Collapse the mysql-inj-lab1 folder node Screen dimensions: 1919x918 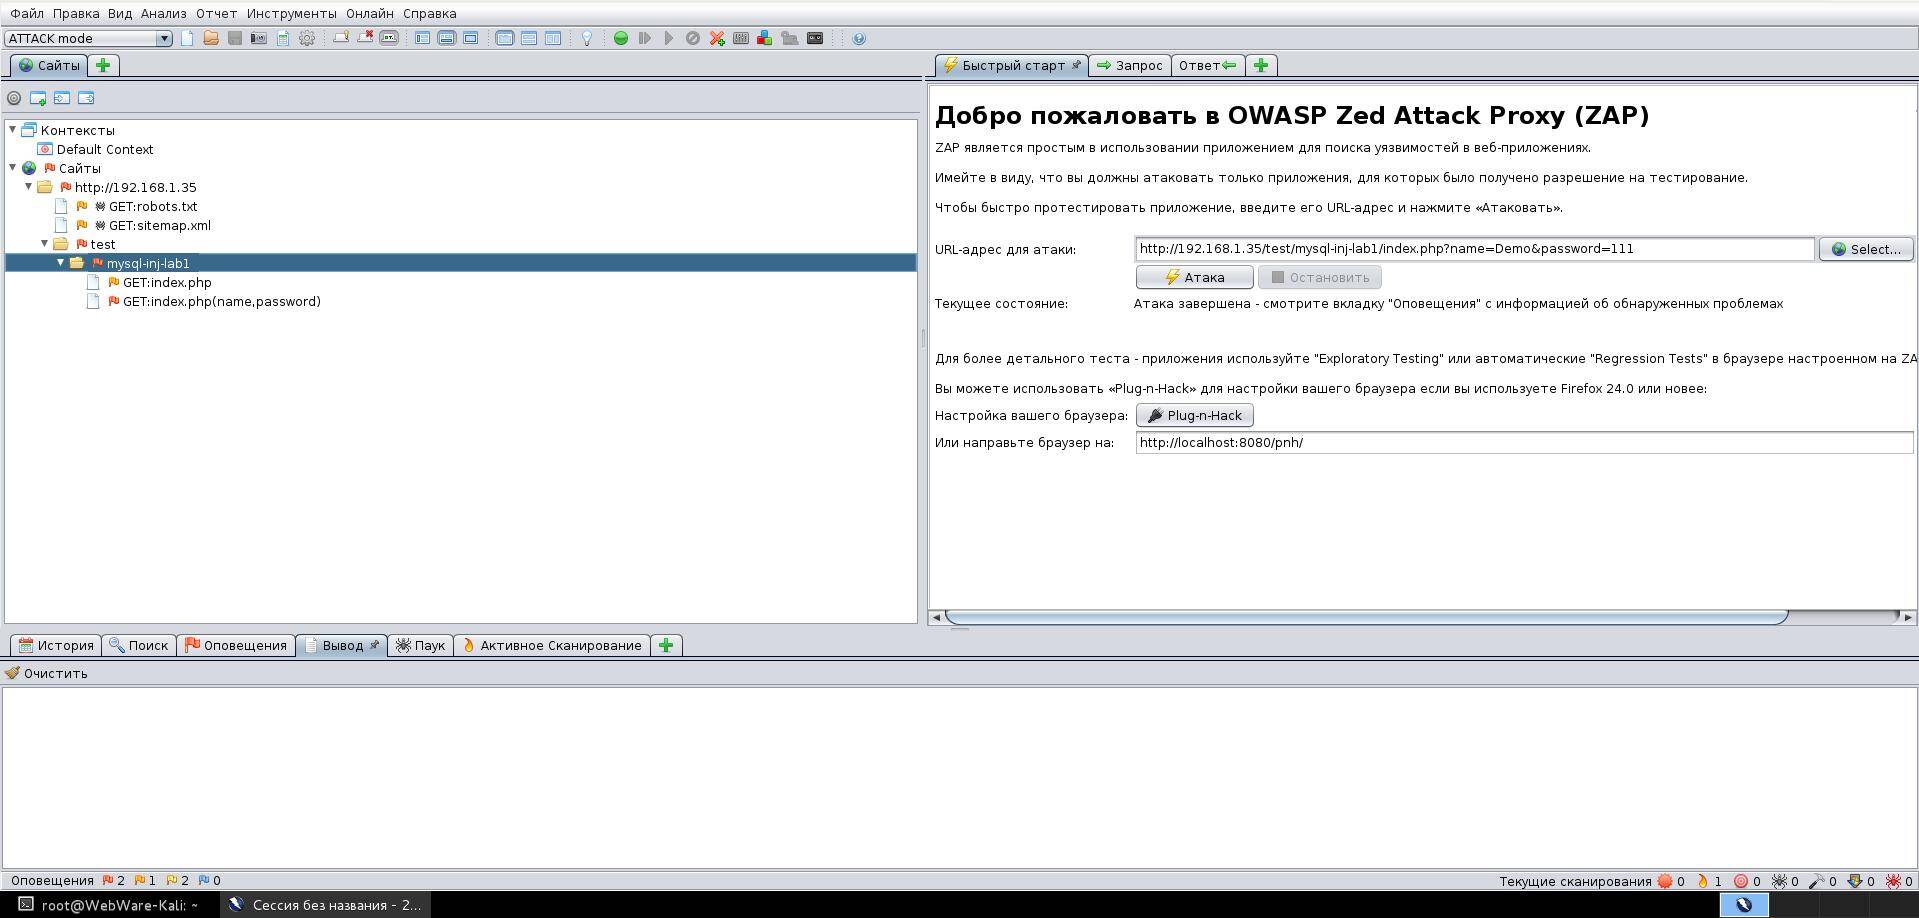61,263
